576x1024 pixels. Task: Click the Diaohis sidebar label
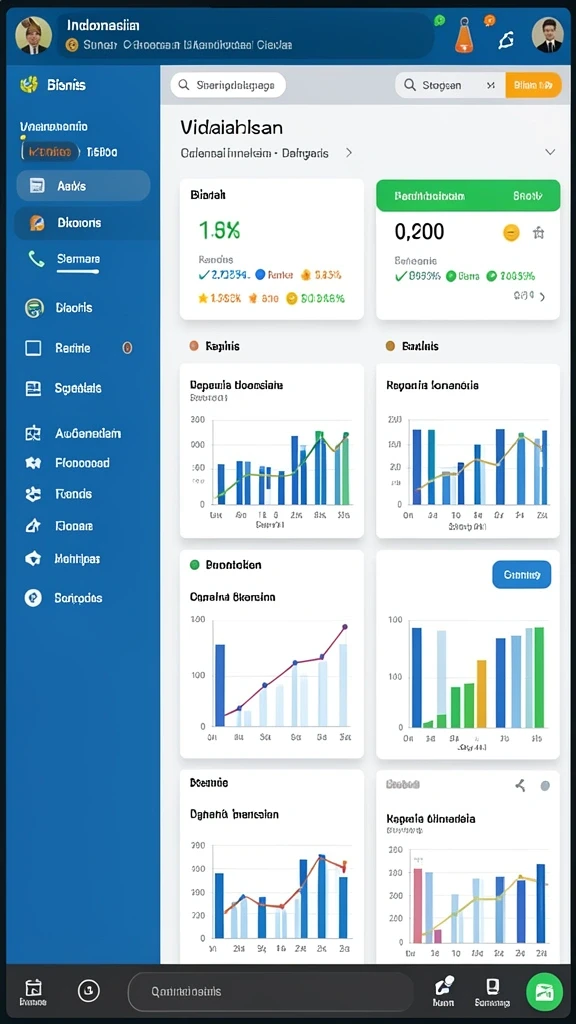(x=74, y=308)
